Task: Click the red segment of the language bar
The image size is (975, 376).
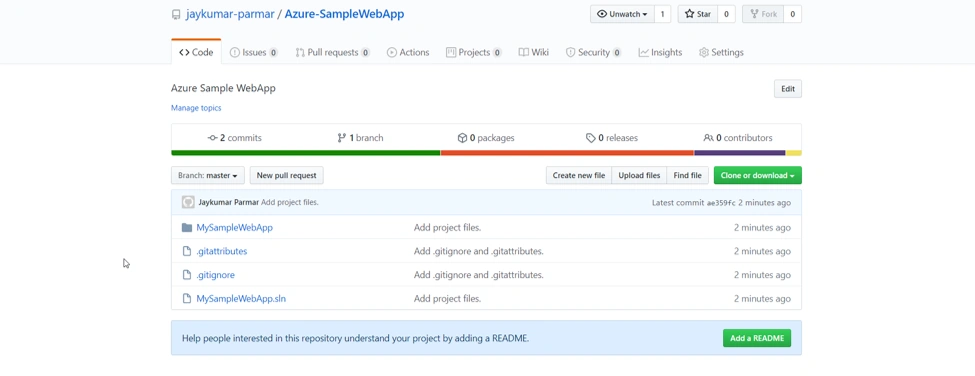Action: 567,153
